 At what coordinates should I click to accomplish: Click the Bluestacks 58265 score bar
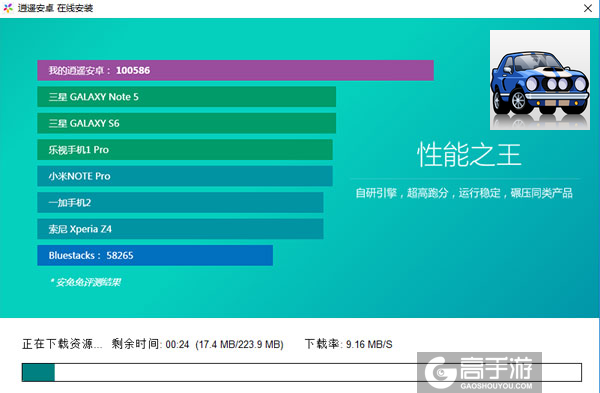155,255
